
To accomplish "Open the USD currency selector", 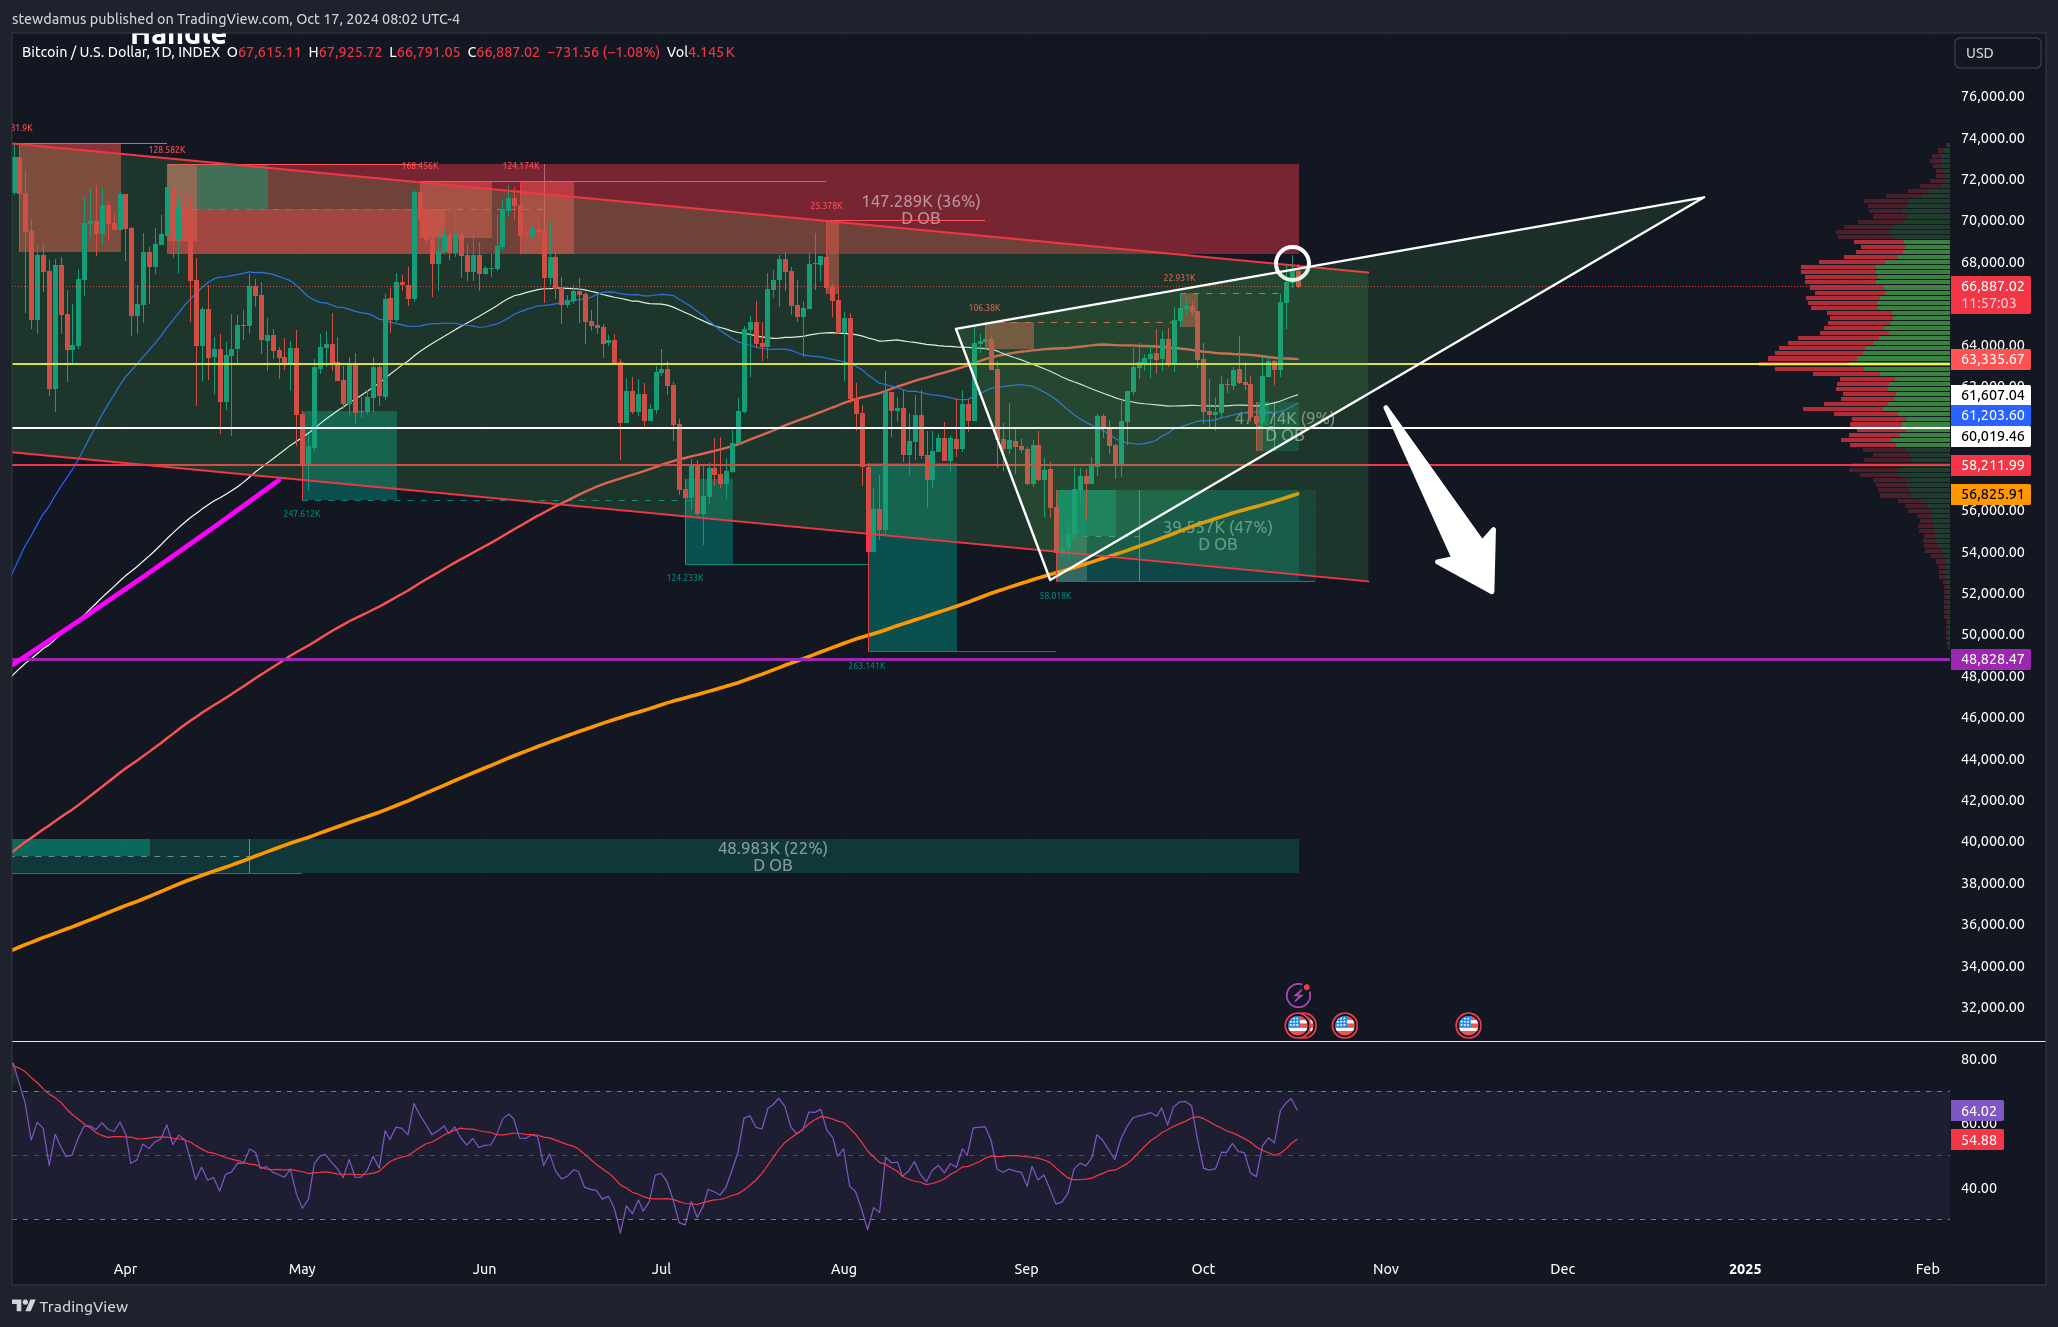I will (1996, 53).
